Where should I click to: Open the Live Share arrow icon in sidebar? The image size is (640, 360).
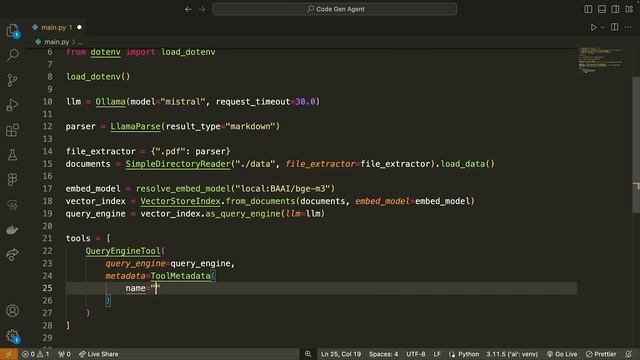tap(12, 255)
